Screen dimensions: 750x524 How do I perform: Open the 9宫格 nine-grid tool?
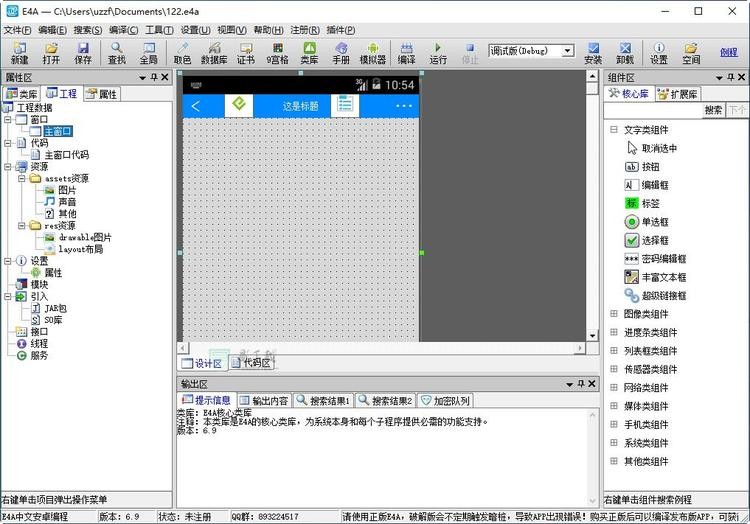click(x=277, y=53)
